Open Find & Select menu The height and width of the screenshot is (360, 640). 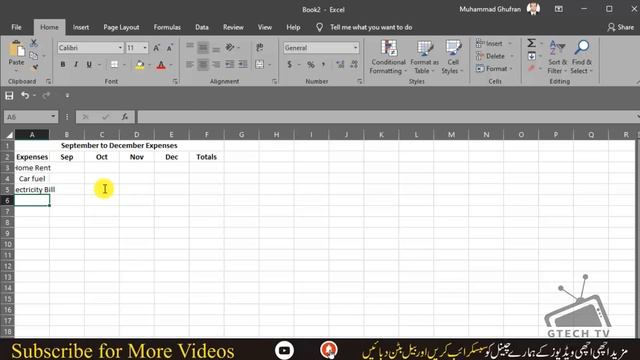coord(582,57)
